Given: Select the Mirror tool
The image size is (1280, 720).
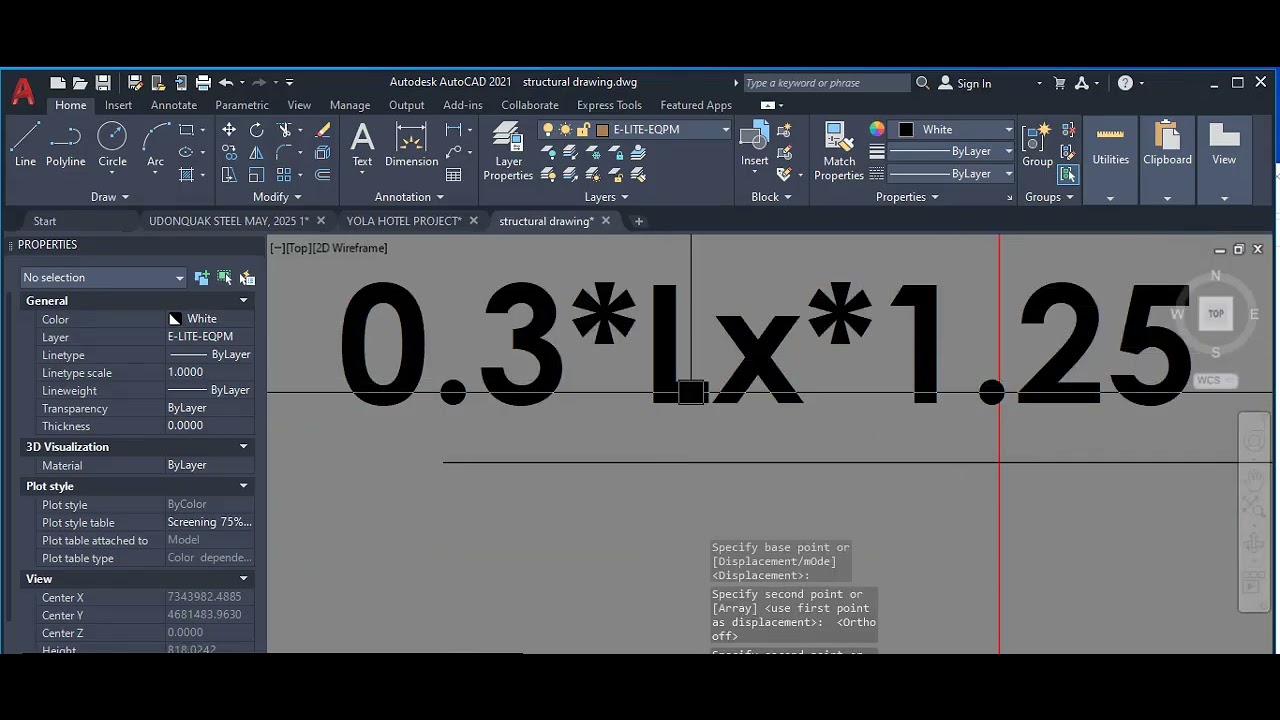Looking at the screenshot, I should [257, 153].
